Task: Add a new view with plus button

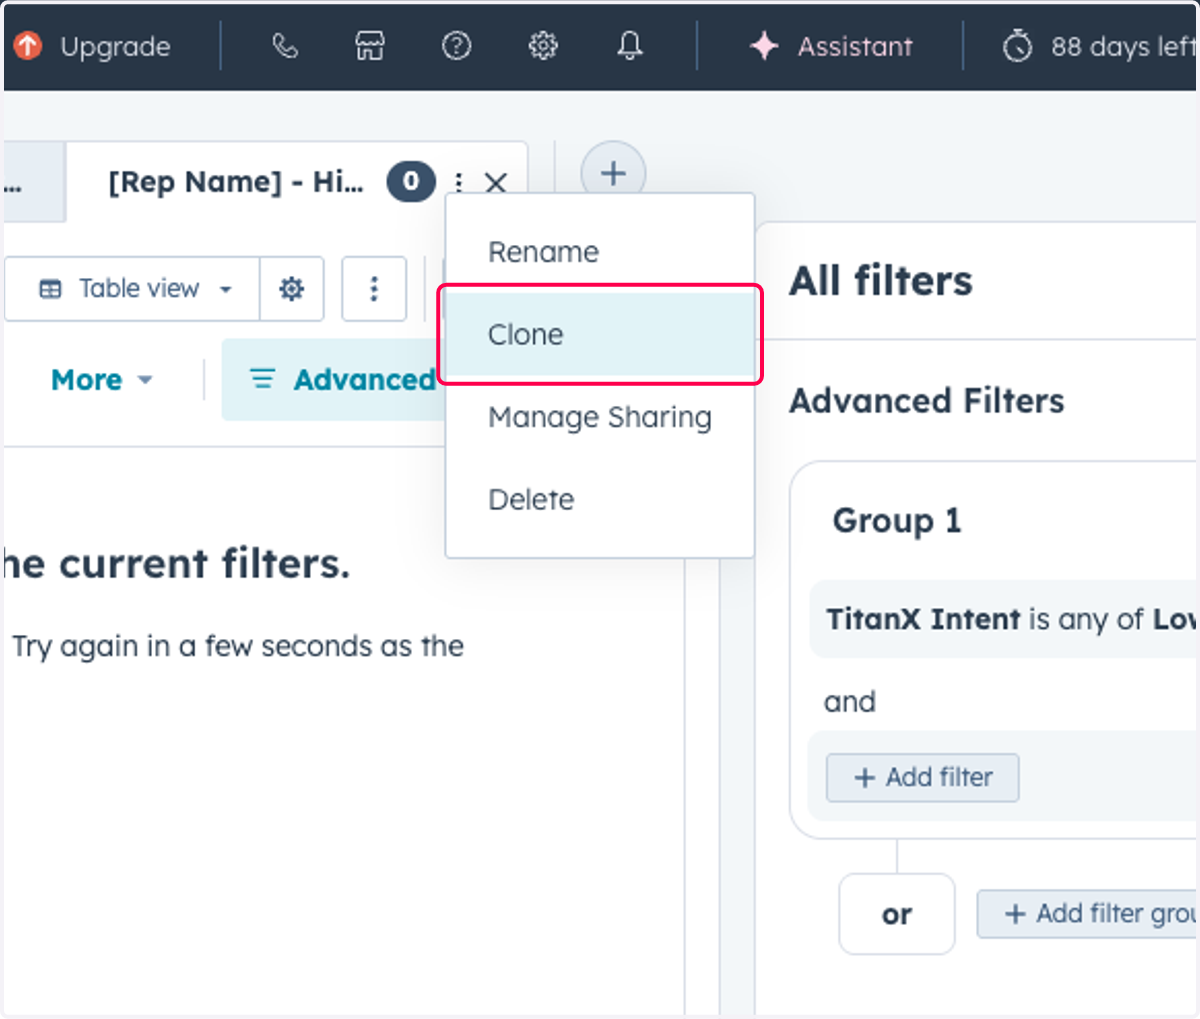Action: click(613, 174)
